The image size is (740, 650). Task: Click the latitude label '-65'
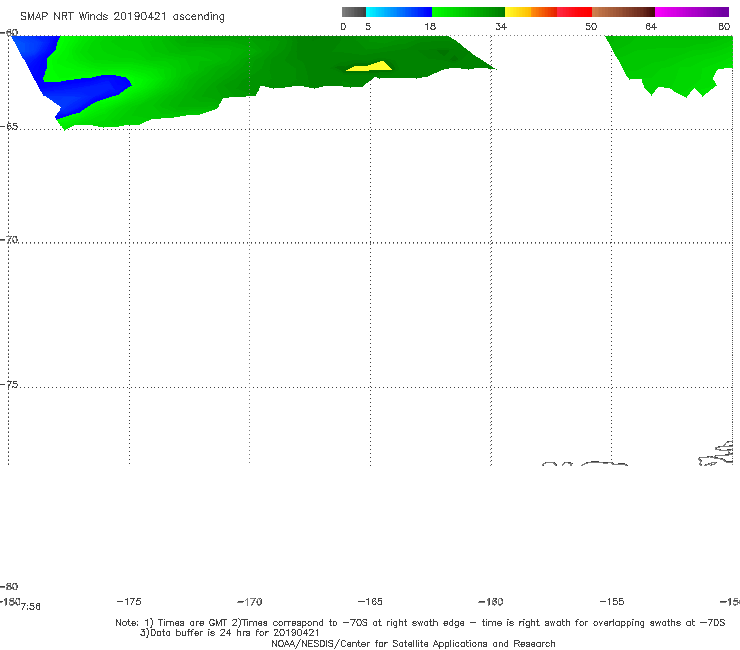coord(9,127)
